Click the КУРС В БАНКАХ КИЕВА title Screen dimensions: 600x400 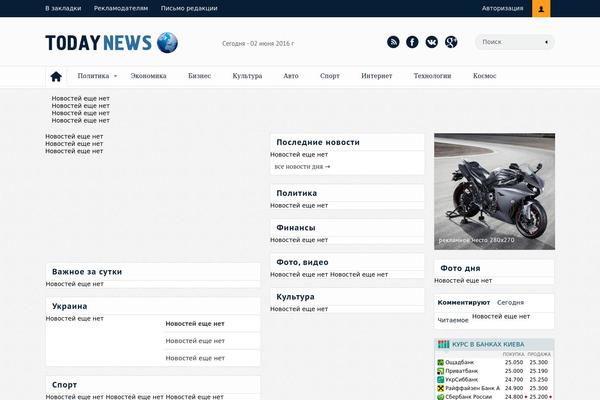(x=488, y=344)
